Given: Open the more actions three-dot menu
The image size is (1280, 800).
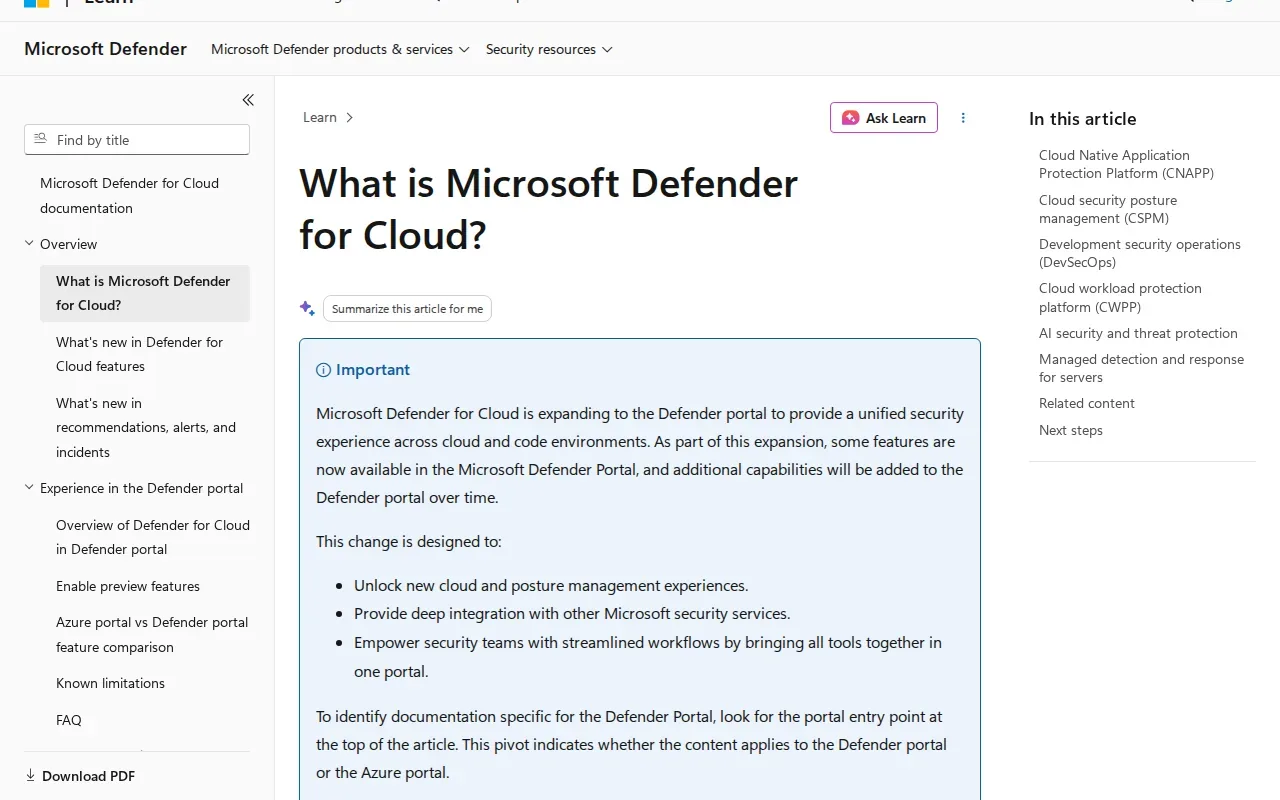Looking at the screenshot, I should pyautogui.click(x=963, y=118).
